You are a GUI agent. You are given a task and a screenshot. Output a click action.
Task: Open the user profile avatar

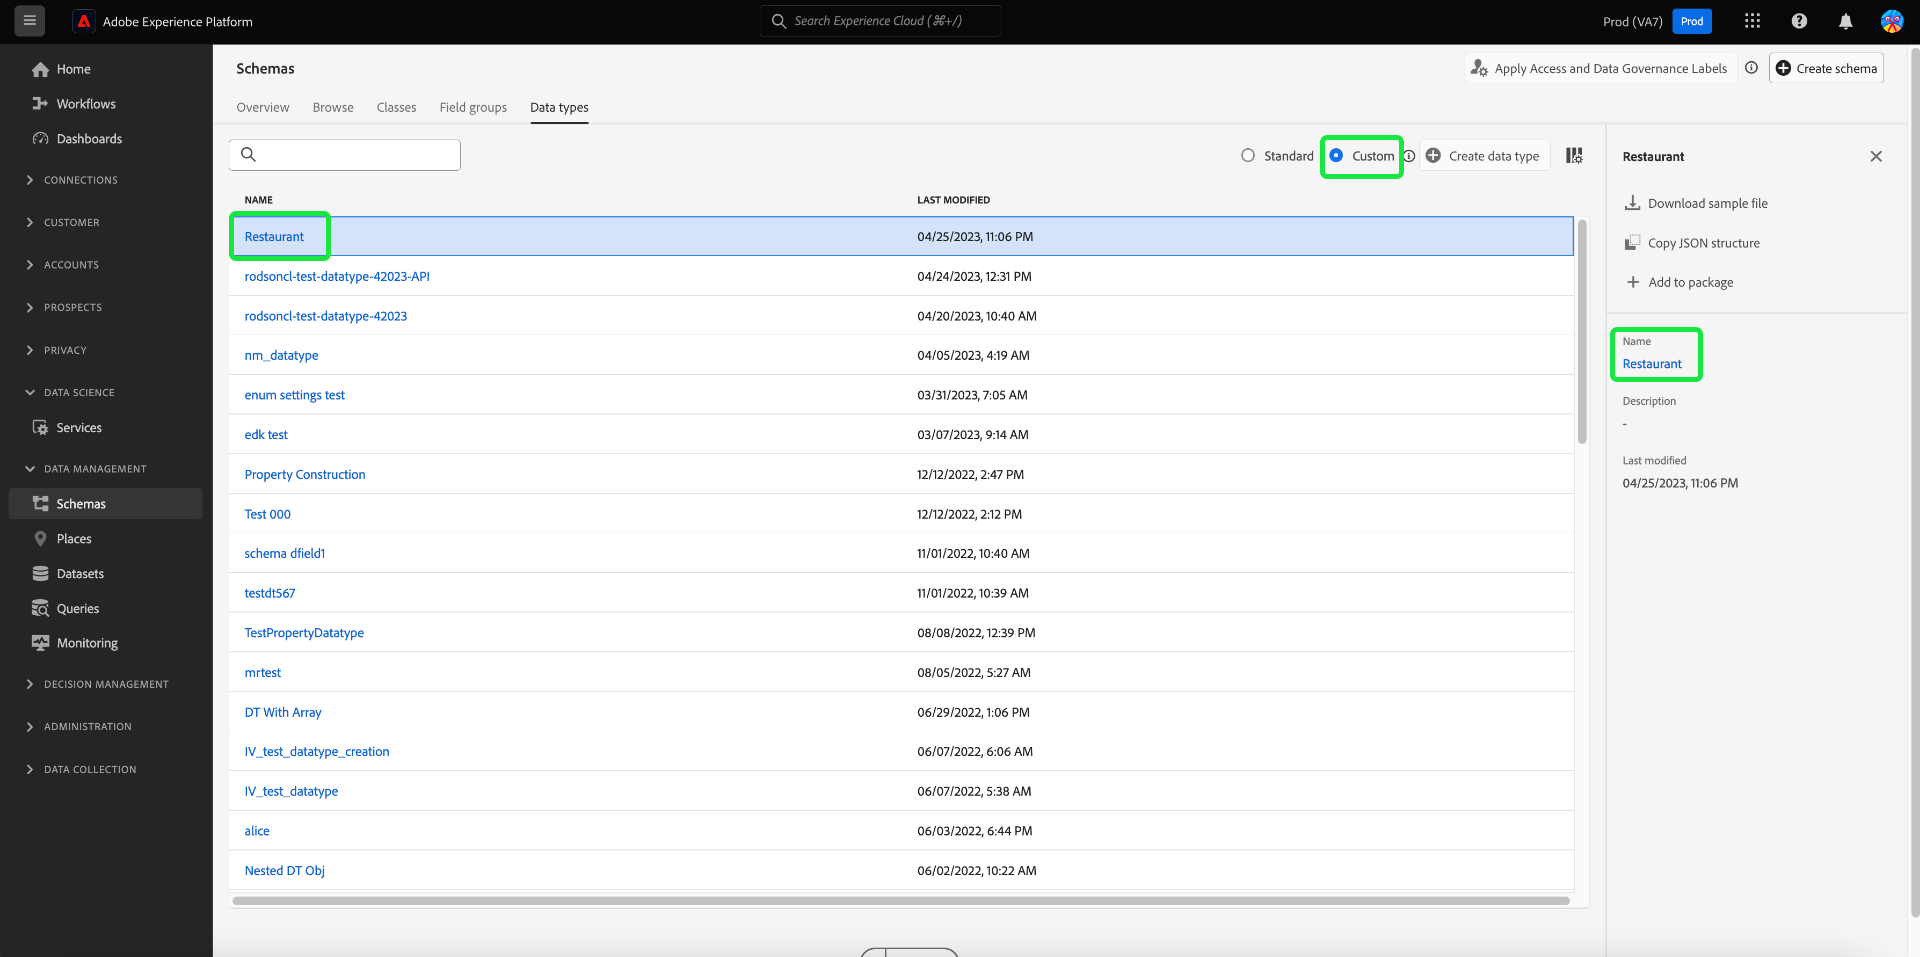tap(1892, 21)
